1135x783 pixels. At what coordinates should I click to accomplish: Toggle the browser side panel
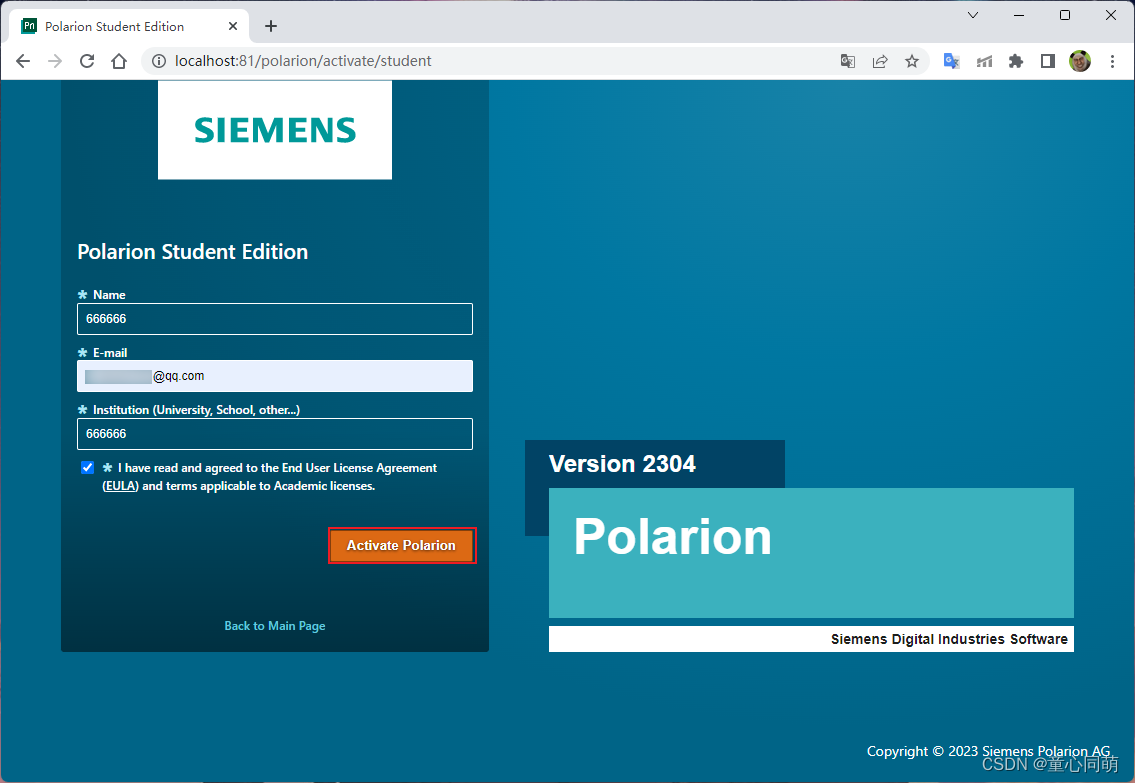pyautogui.click(x=1047, y=62)
